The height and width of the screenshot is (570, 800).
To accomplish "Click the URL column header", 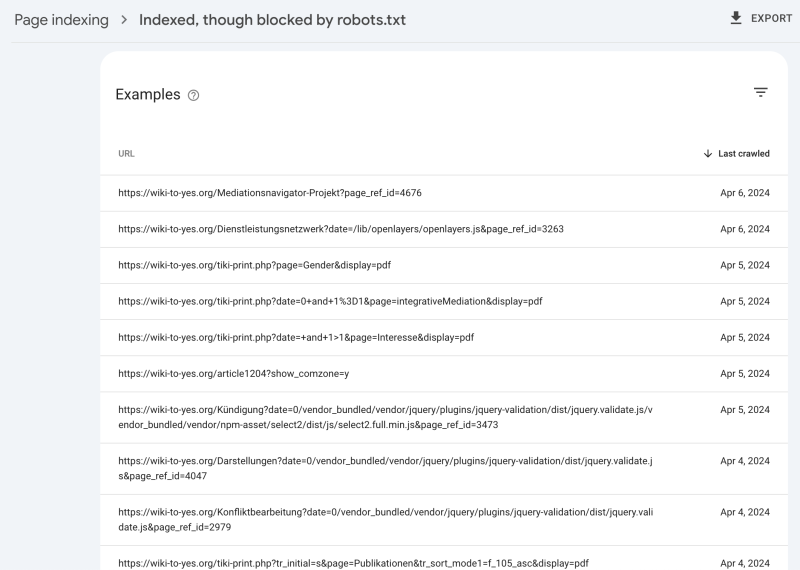I will (126, 154).
